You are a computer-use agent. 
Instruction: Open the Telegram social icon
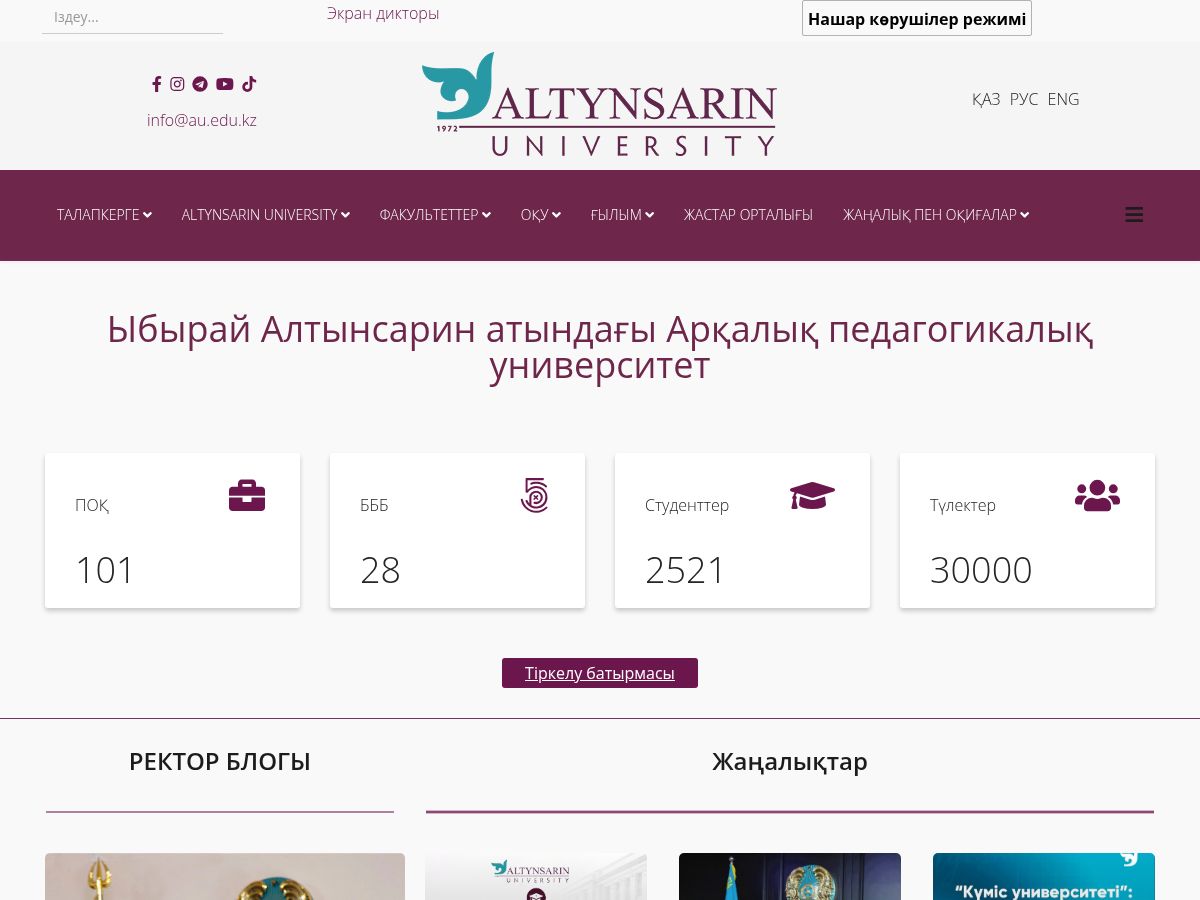coord(200,84)
